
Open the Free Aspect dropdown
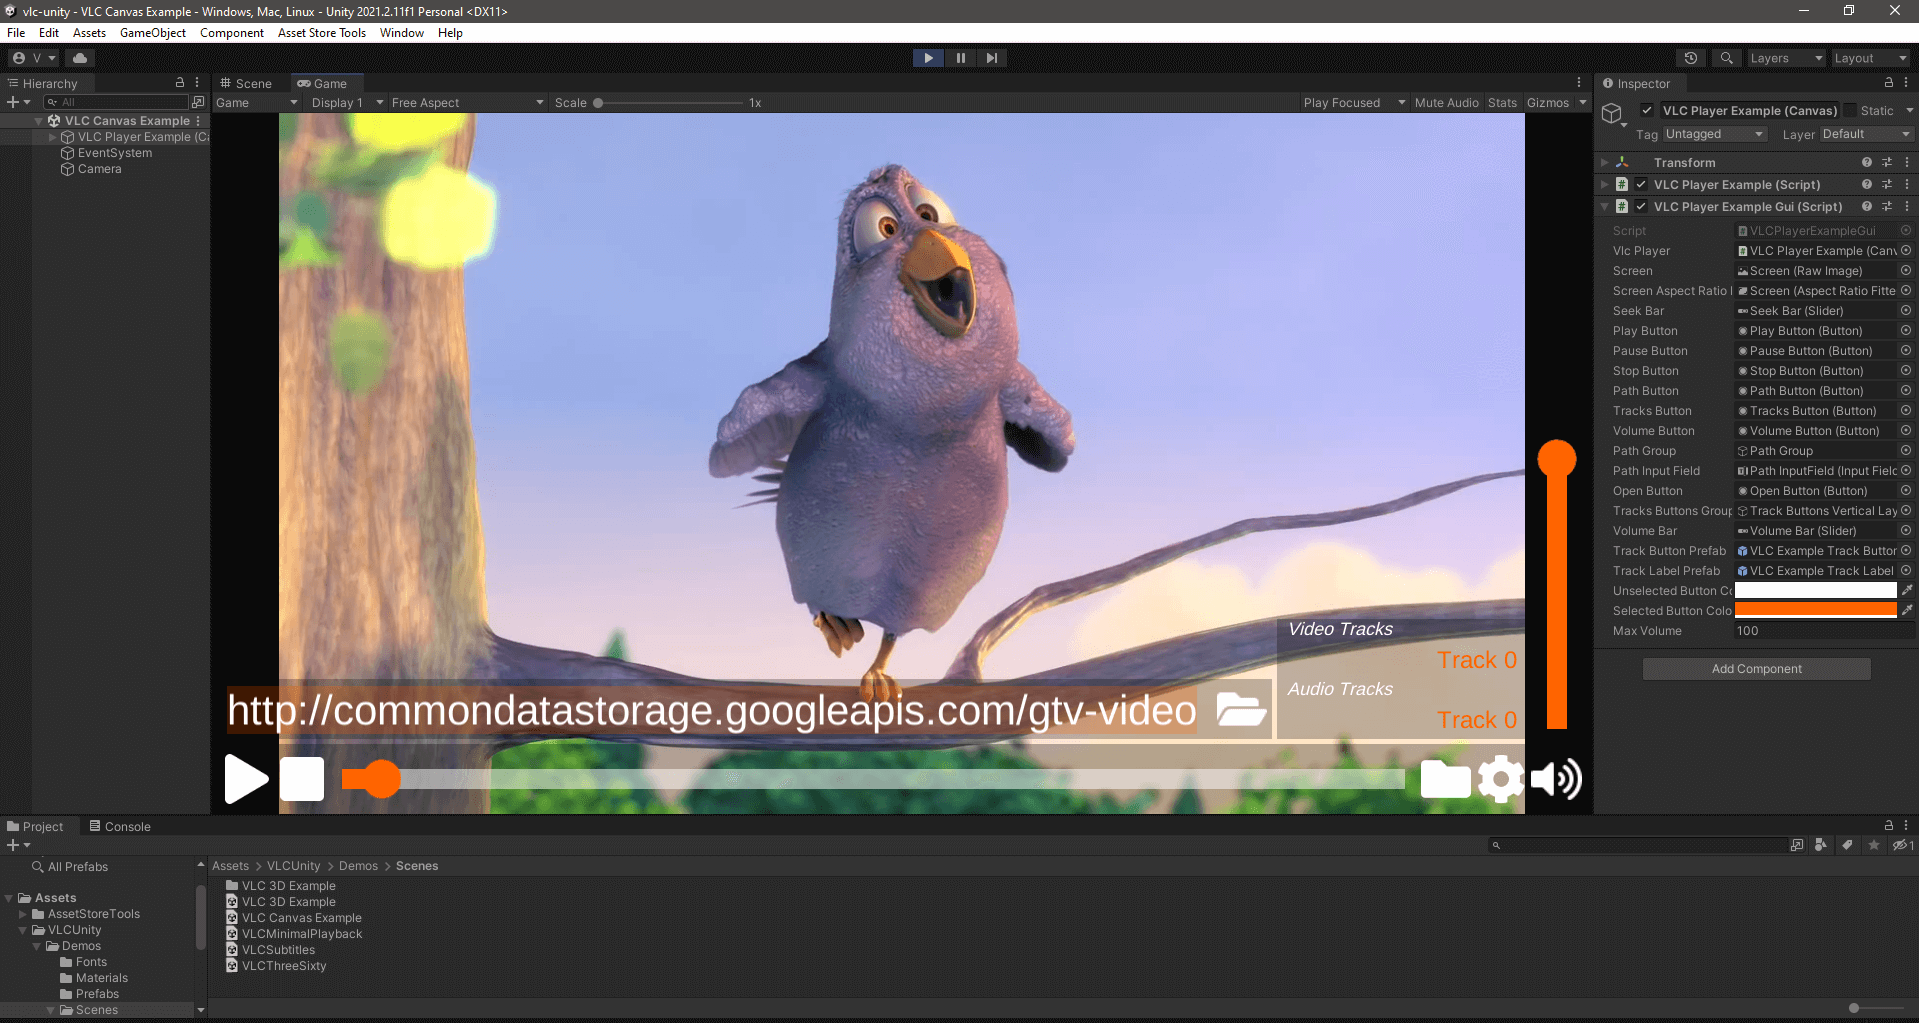click(x=467, y=103)
